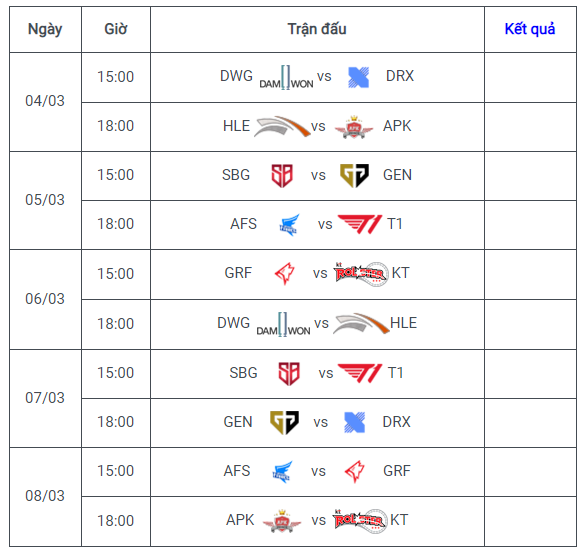The width and height of the screenshot is (586, 553).
Task: Click KT Rolster logo in 06/03 match
Action: tap(361, 274)
